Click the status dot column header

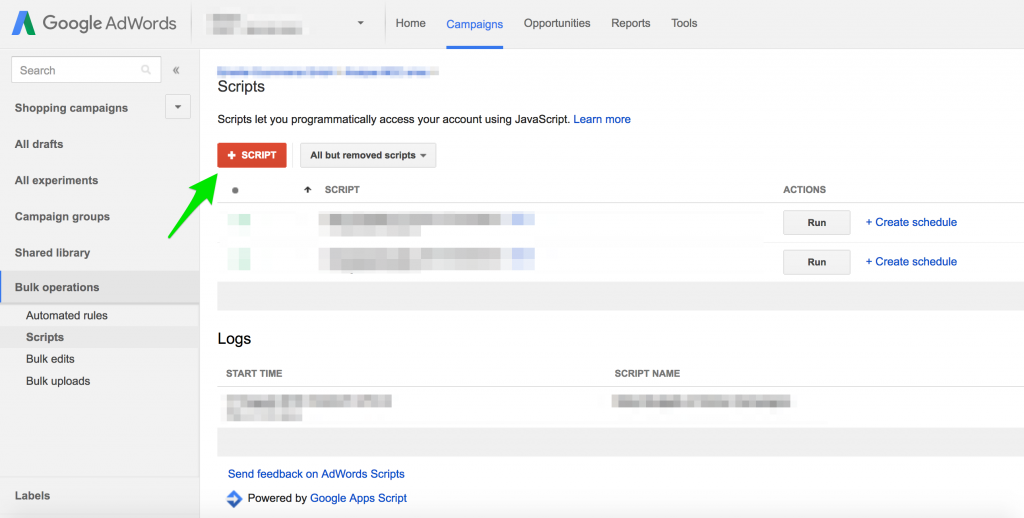coord(235,190)
